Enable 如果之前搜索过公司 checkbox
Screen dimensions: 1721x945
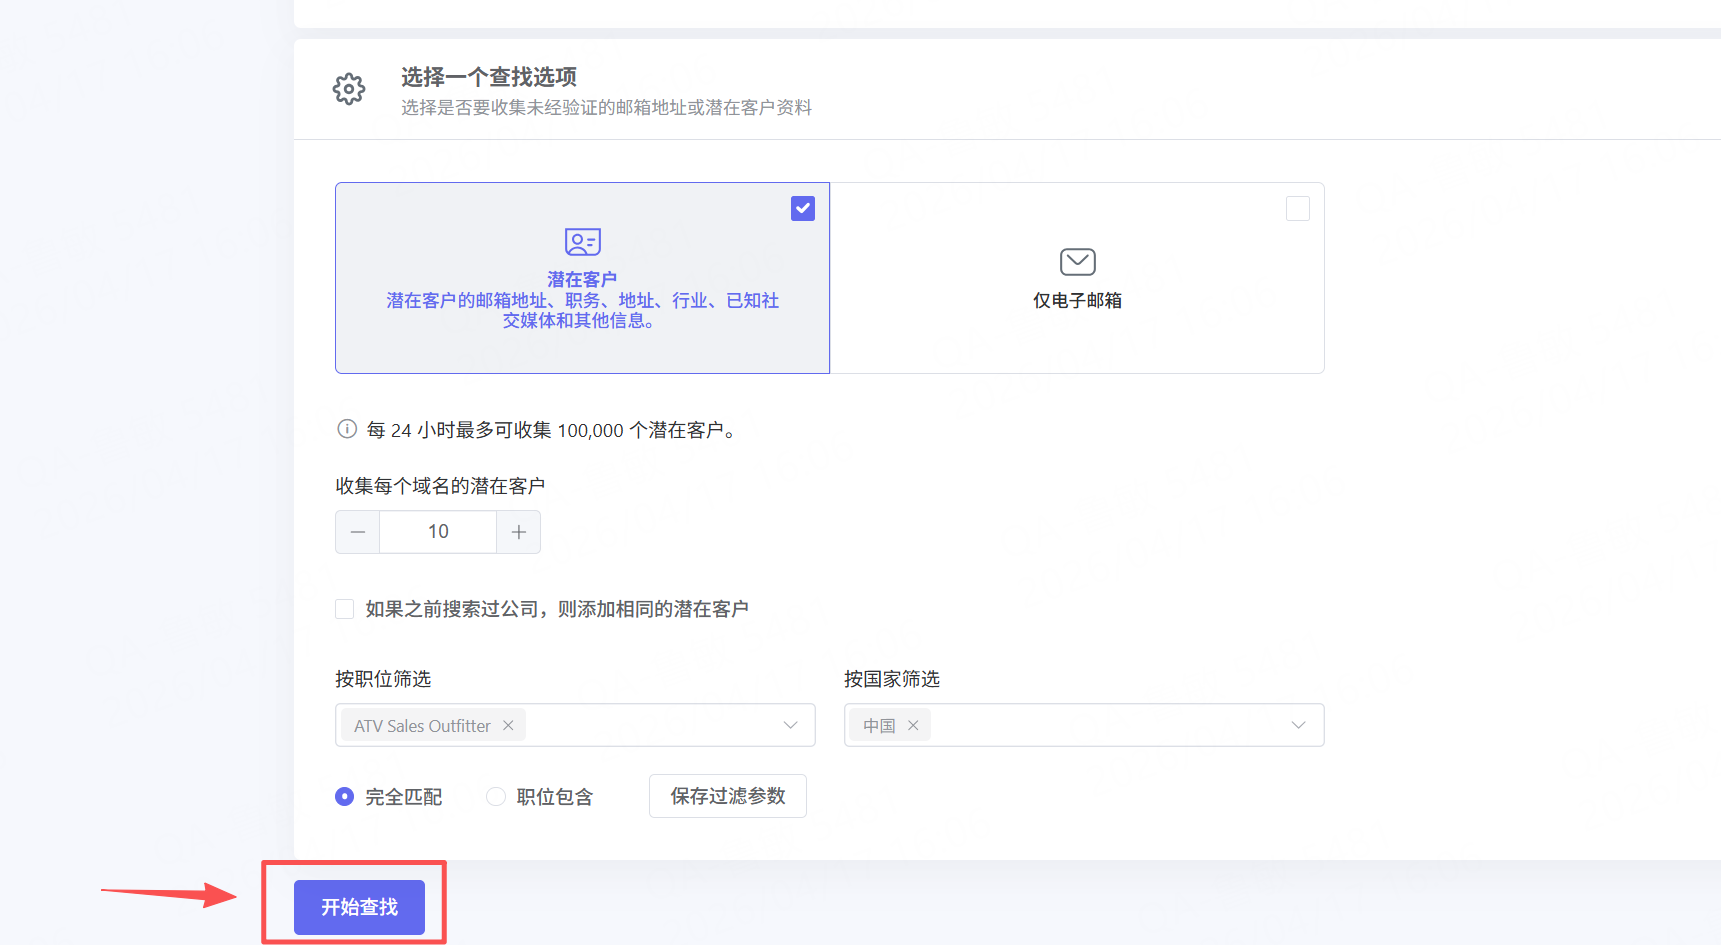[x=345, y=609]
